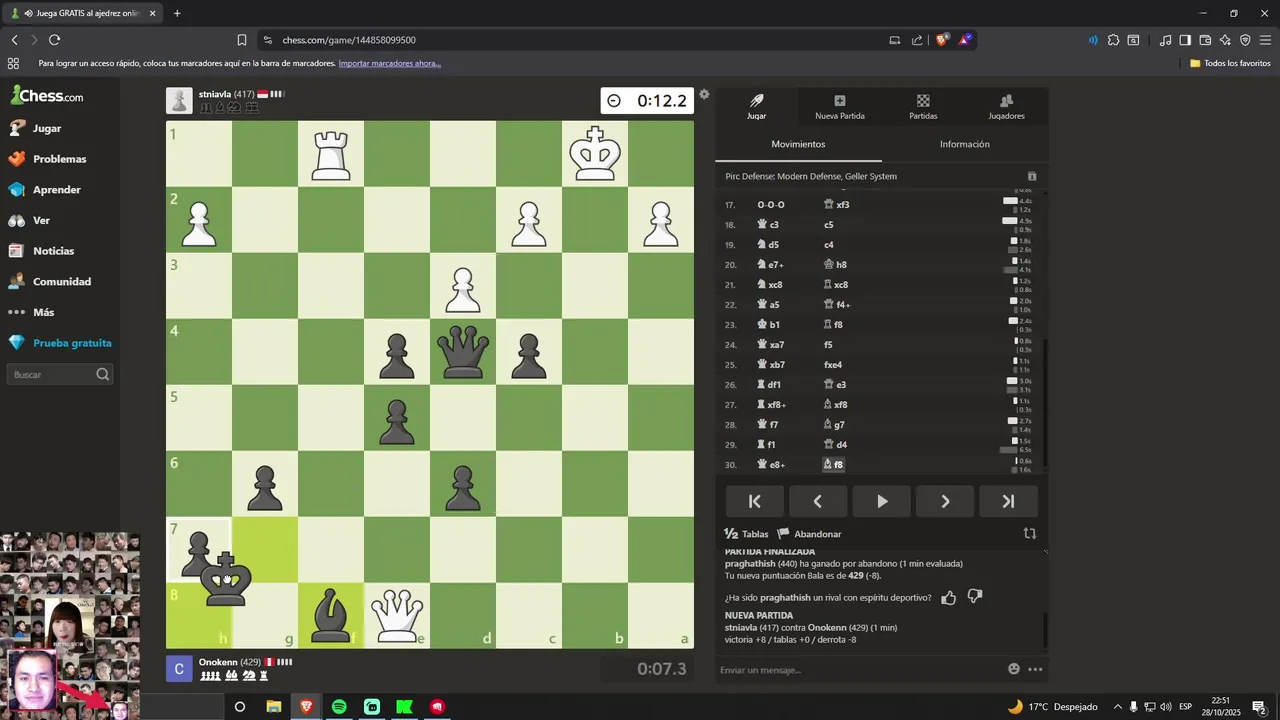This screenshot has height=720, width=1280.
Task: Give thumbs down for sportsmanship
Action: point(975,597)
